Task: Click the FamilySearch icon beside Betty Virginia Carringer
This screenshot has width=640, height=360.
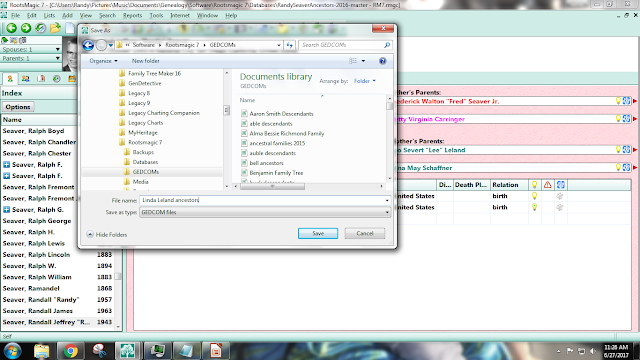Action: point(627,119)
